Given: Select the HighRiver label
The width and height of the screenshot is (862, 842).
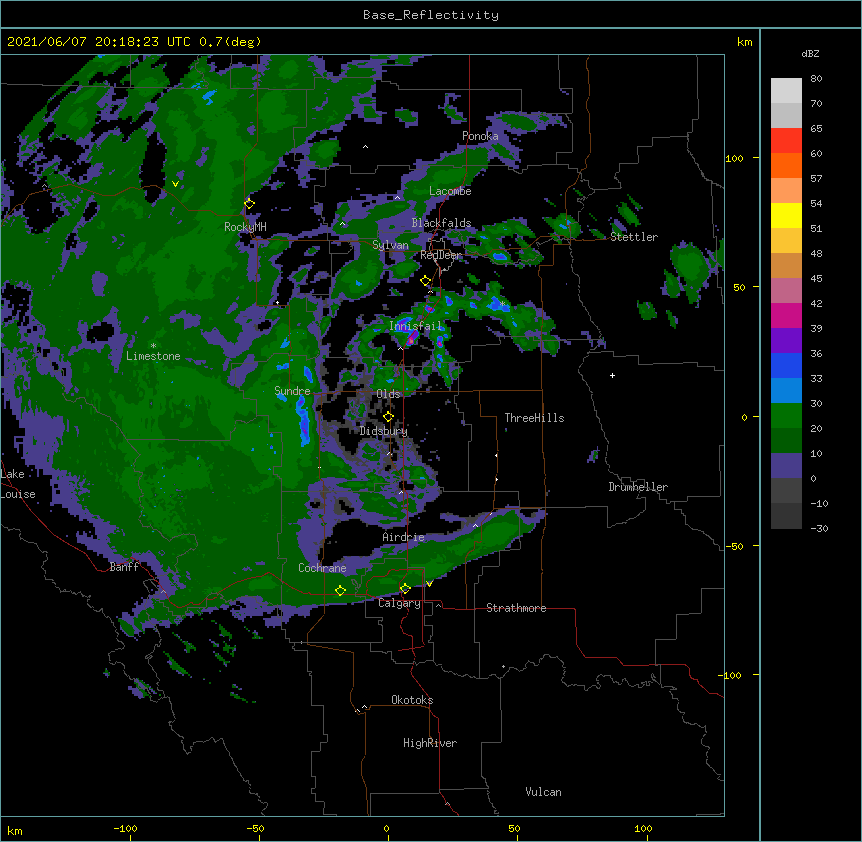Looking at the screenshot, I should coord(430,743).
